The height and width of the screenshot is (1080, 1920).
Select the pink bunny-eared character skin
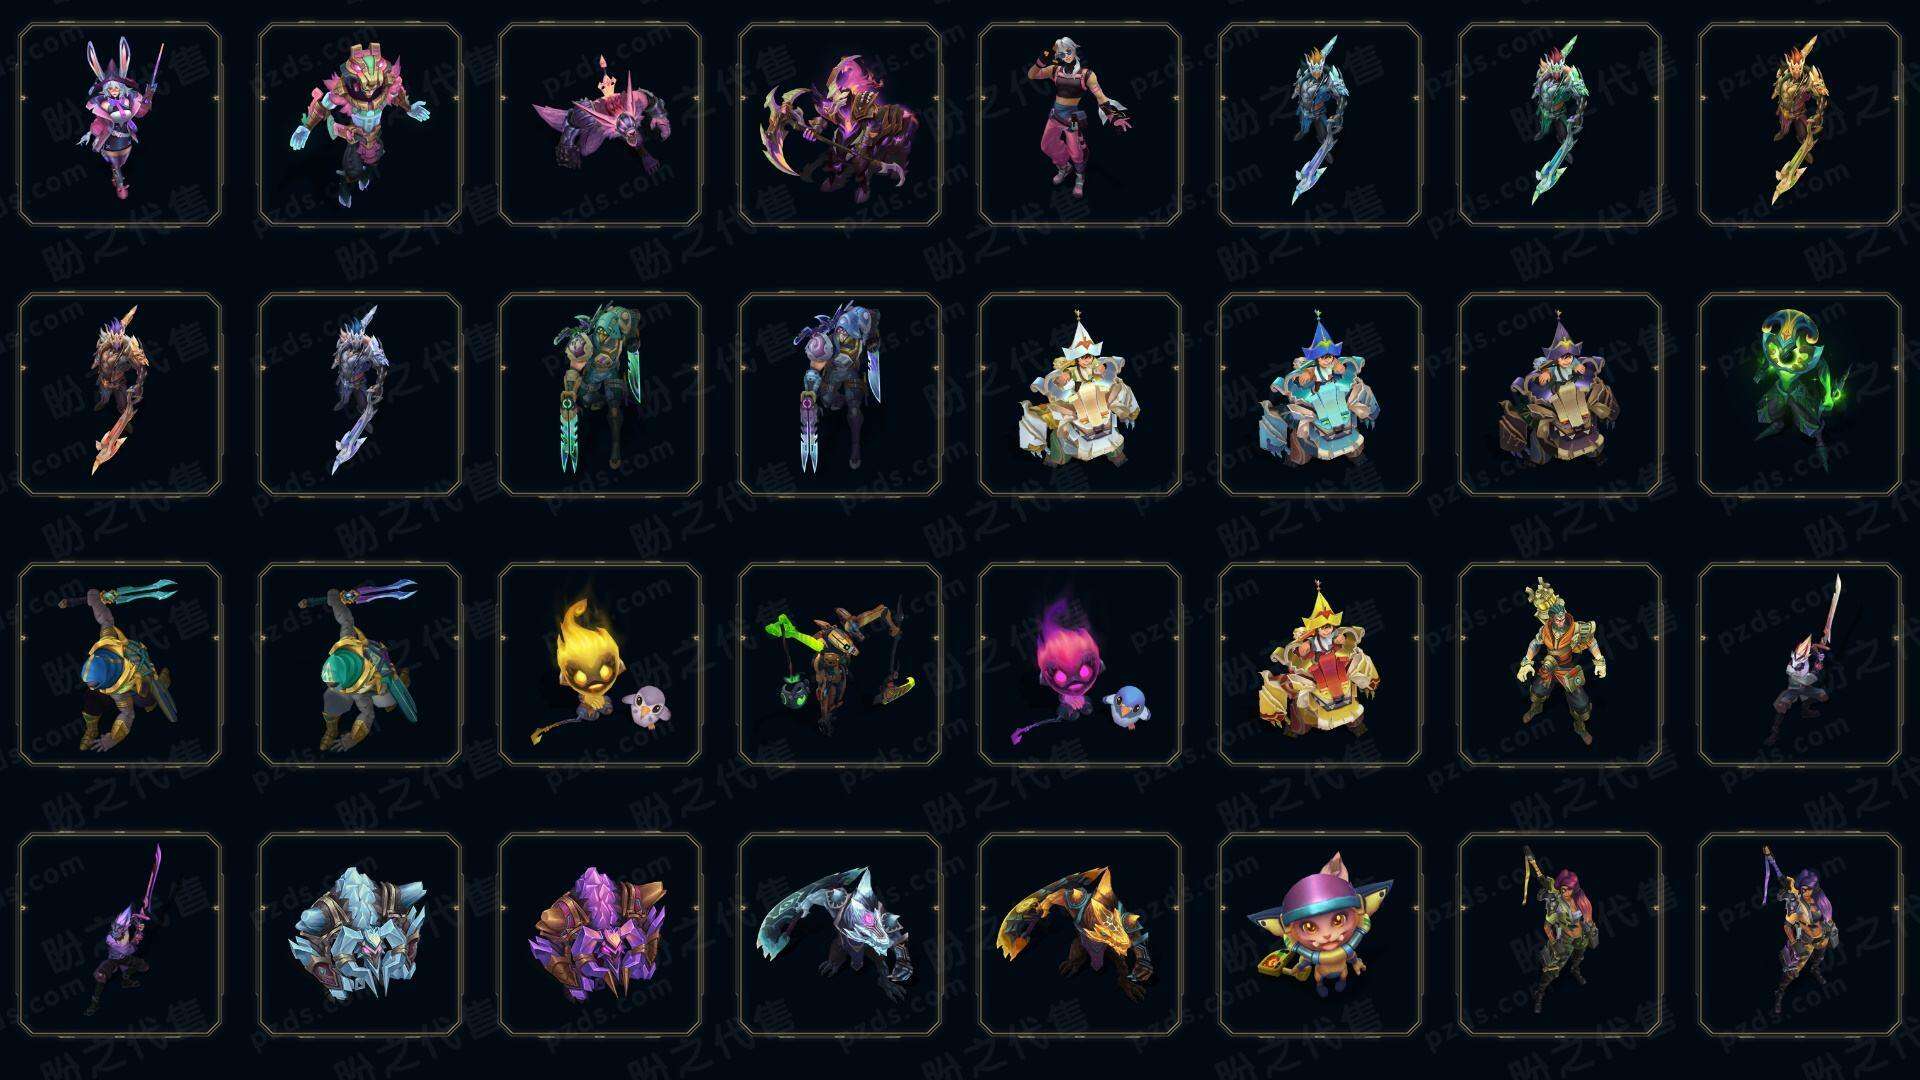[120, 125]
